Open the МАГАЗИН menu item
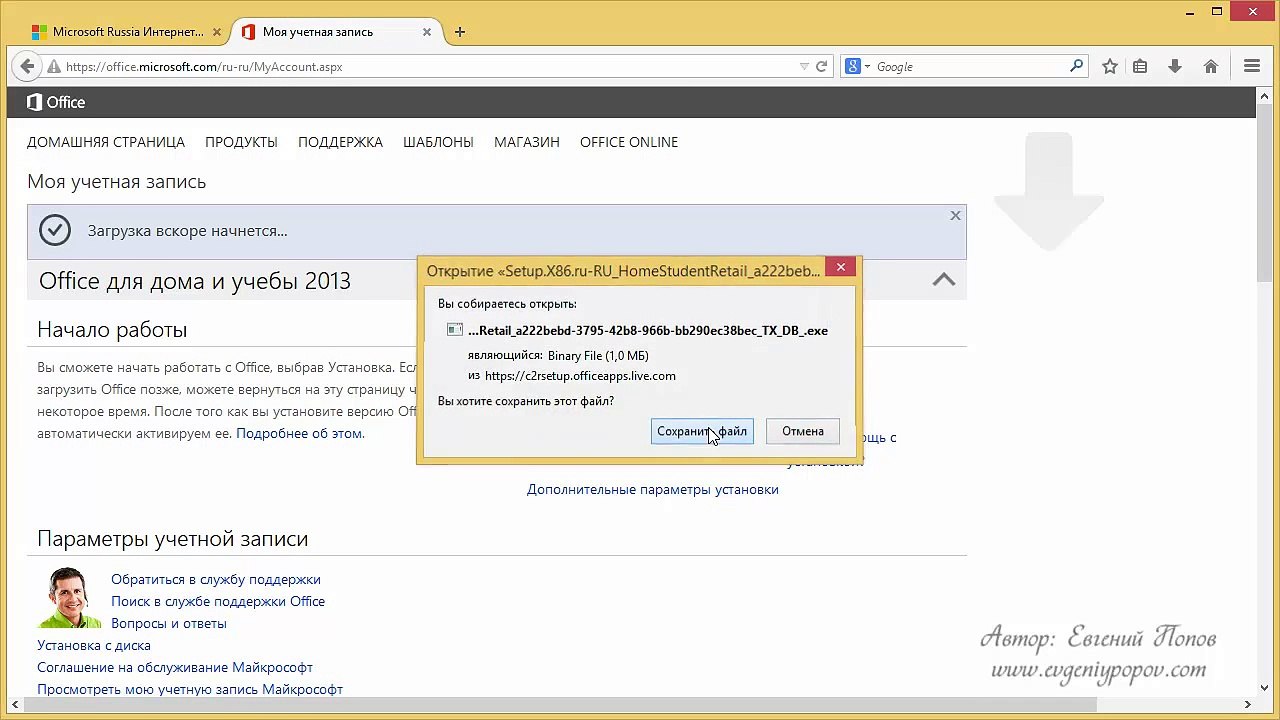1280x720 pixels. 527,142
